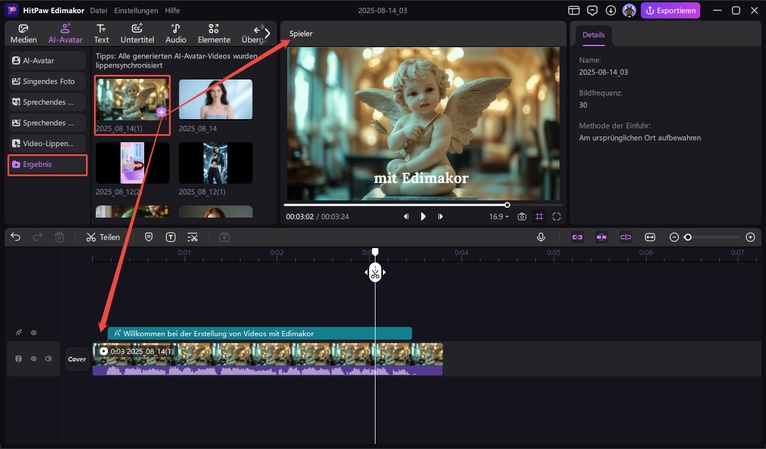
Task: Select Singendes Foto in the sidebar
Action: (47, 81)
